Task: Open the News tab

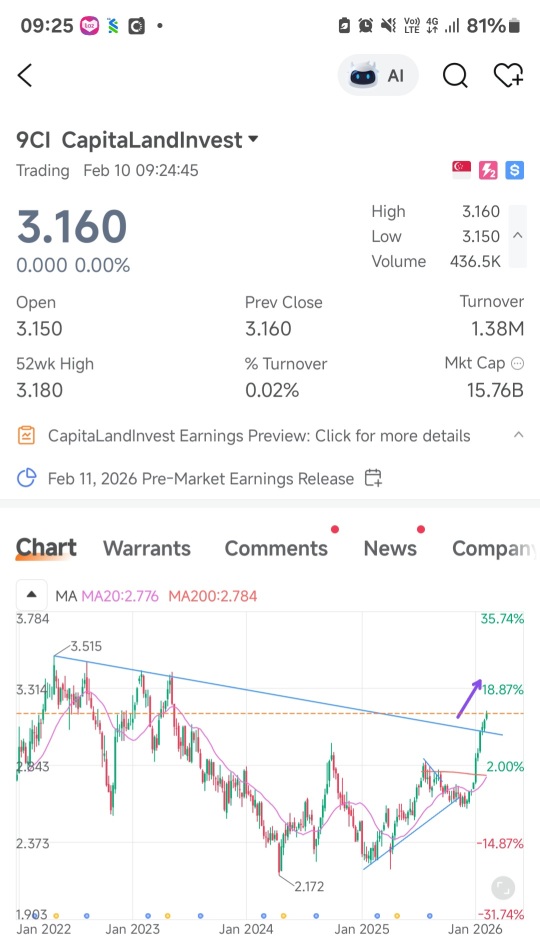Action: point(390,548)
